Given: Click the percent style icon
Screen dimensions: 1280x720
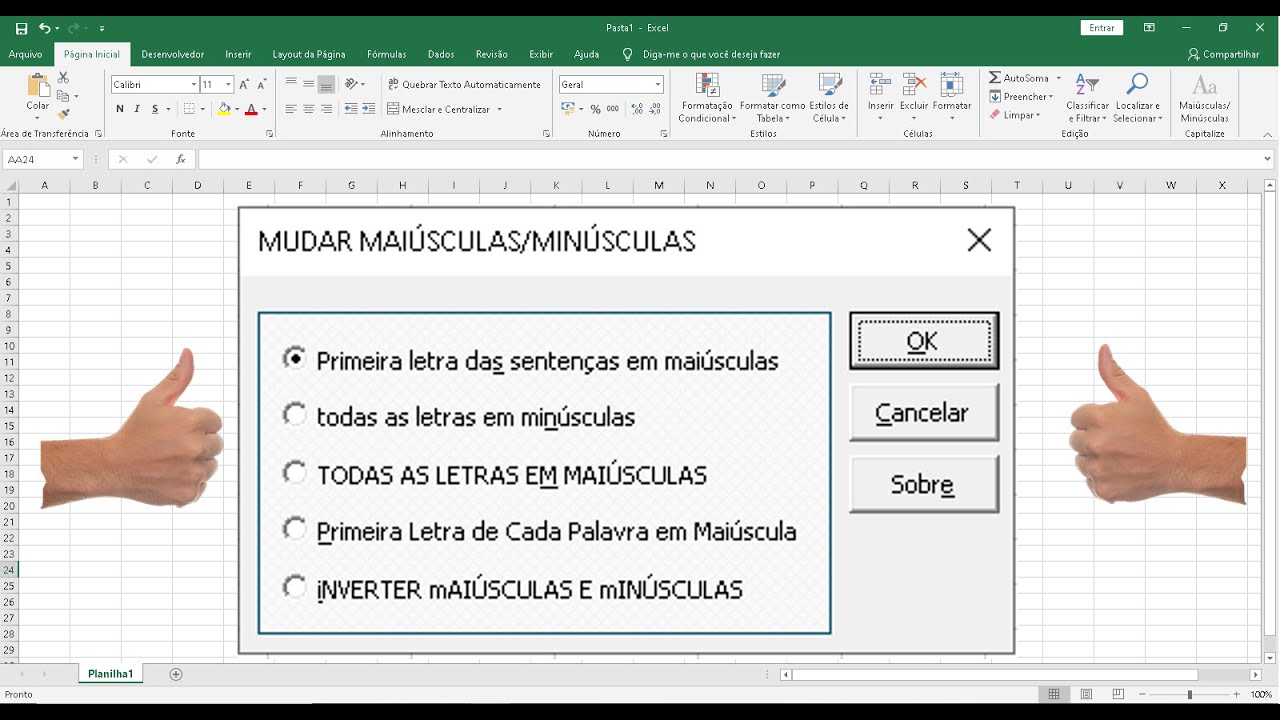Looking at the screenshot, I should pos(595,109).
